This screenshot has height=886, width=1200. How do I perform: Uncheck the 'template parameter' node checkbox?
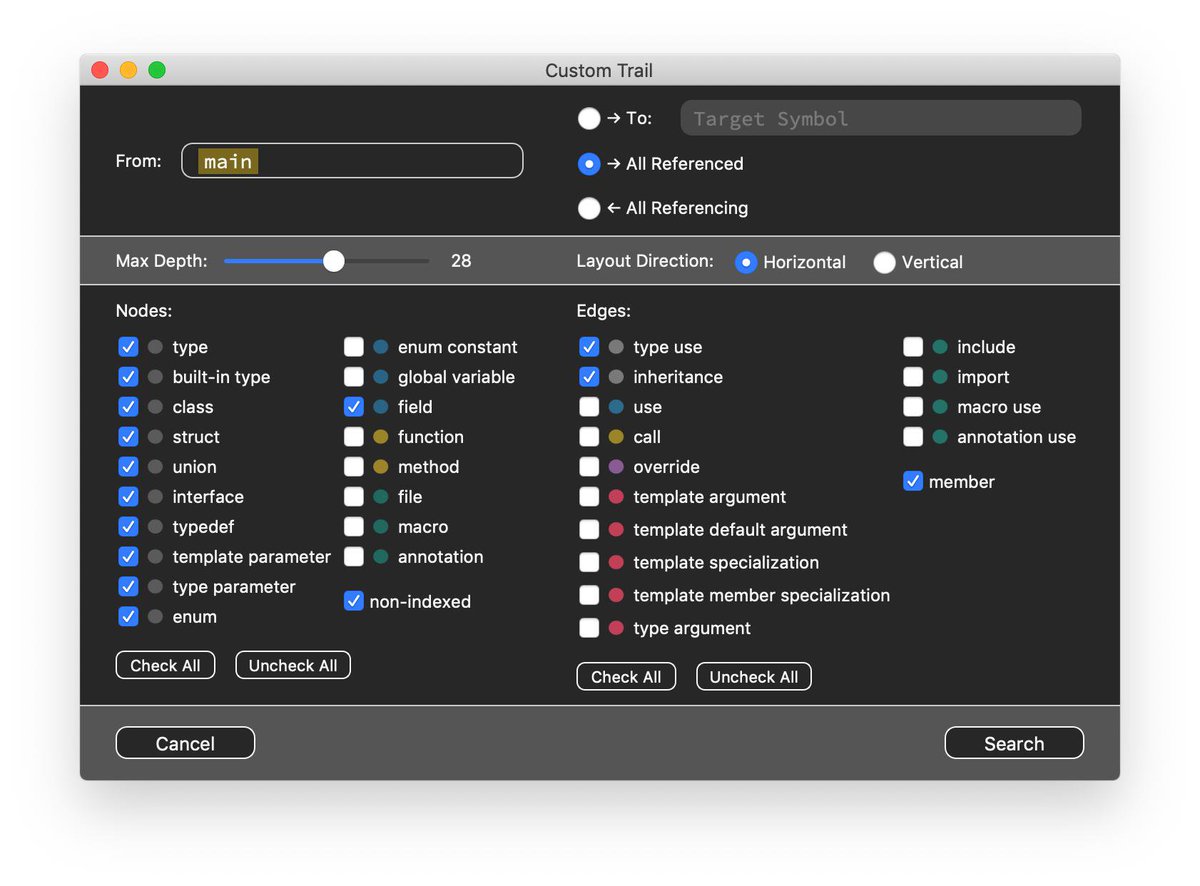click(x=128, y=557)
